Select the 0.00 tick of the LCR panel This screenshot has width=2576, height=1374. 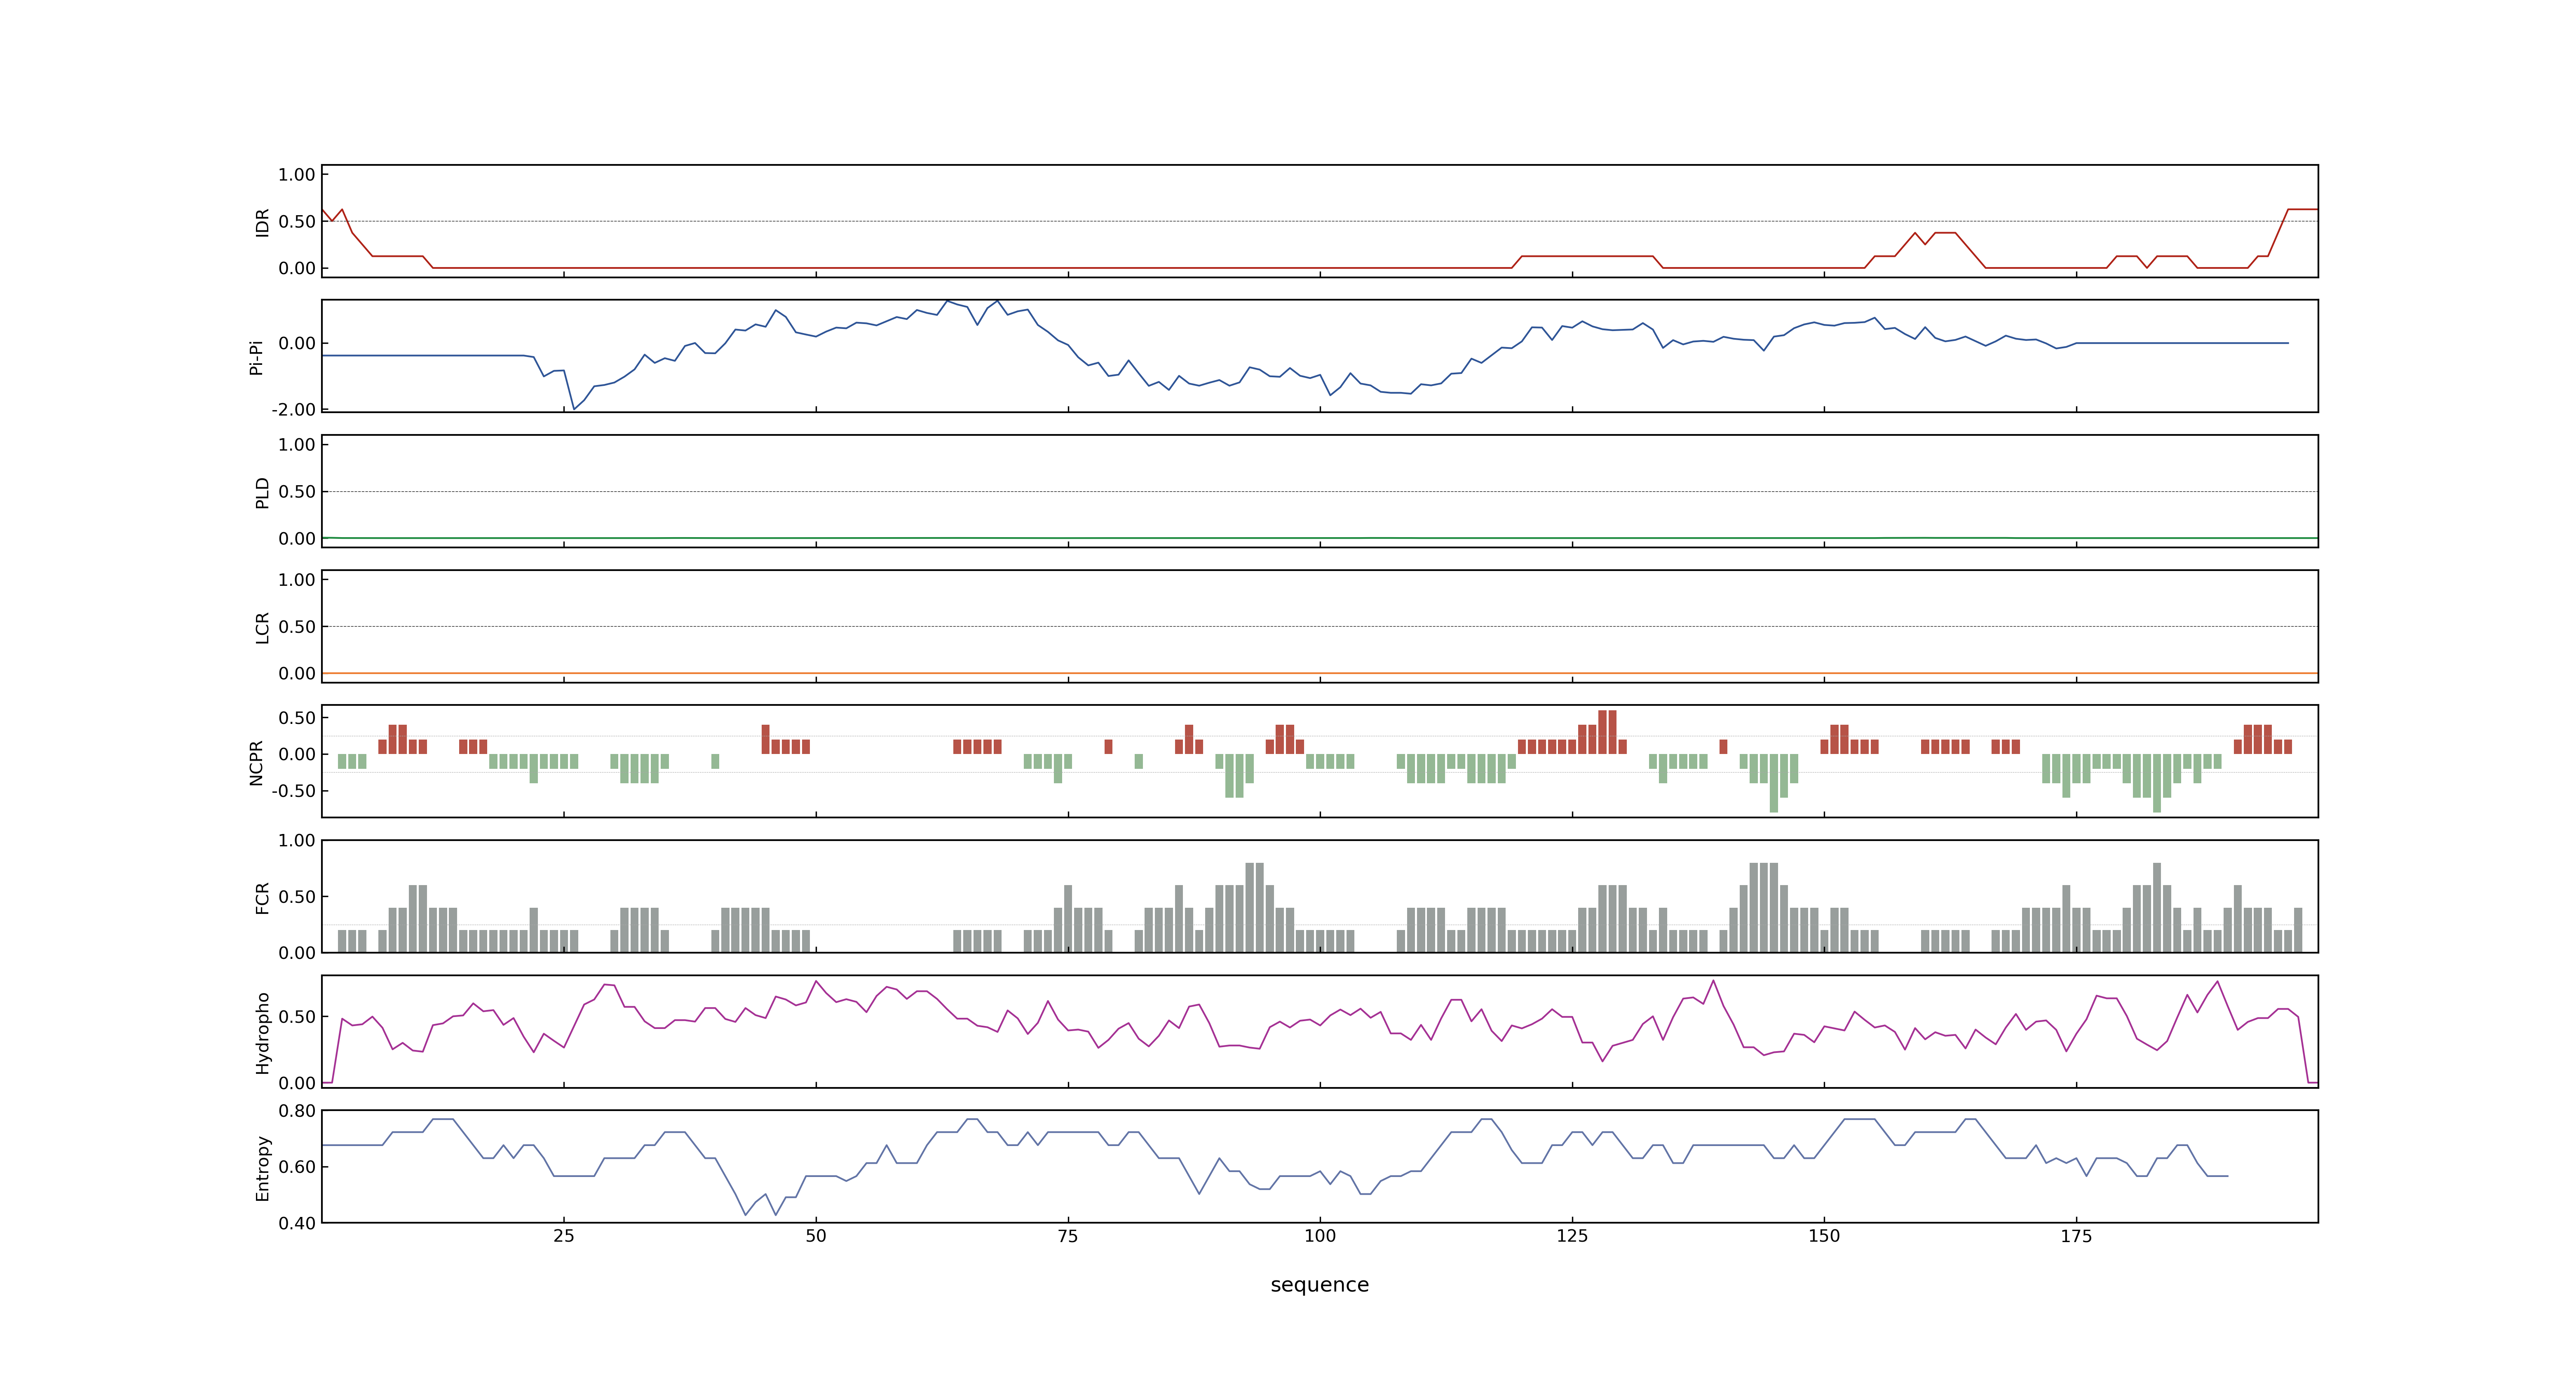tap(297, 674)
